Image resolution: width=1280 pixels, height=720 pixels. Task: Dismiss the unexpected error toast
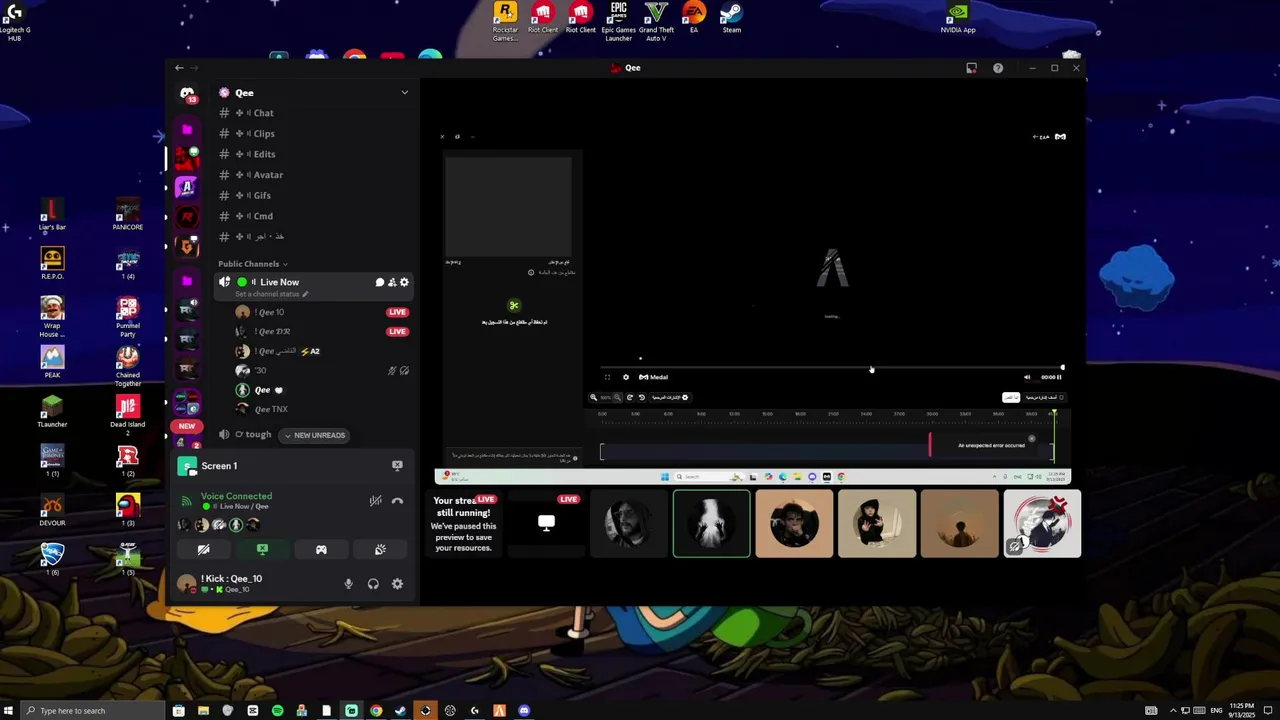pyautogui.click(x=1032, y=438)
